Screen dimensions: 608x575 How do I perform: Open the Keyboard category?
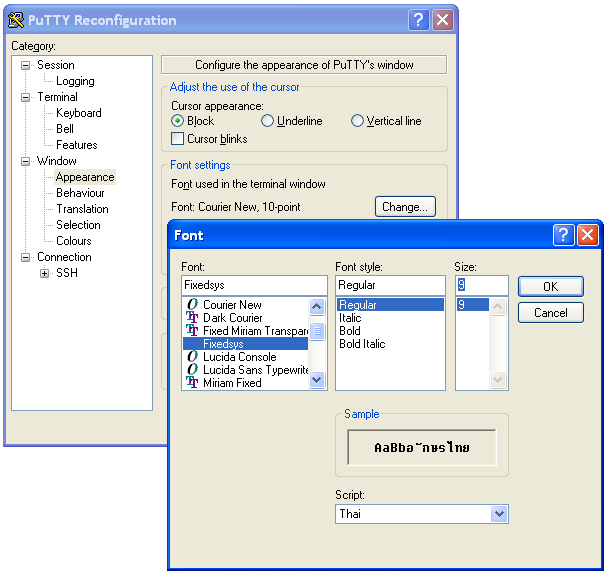[x=79, y=113]
